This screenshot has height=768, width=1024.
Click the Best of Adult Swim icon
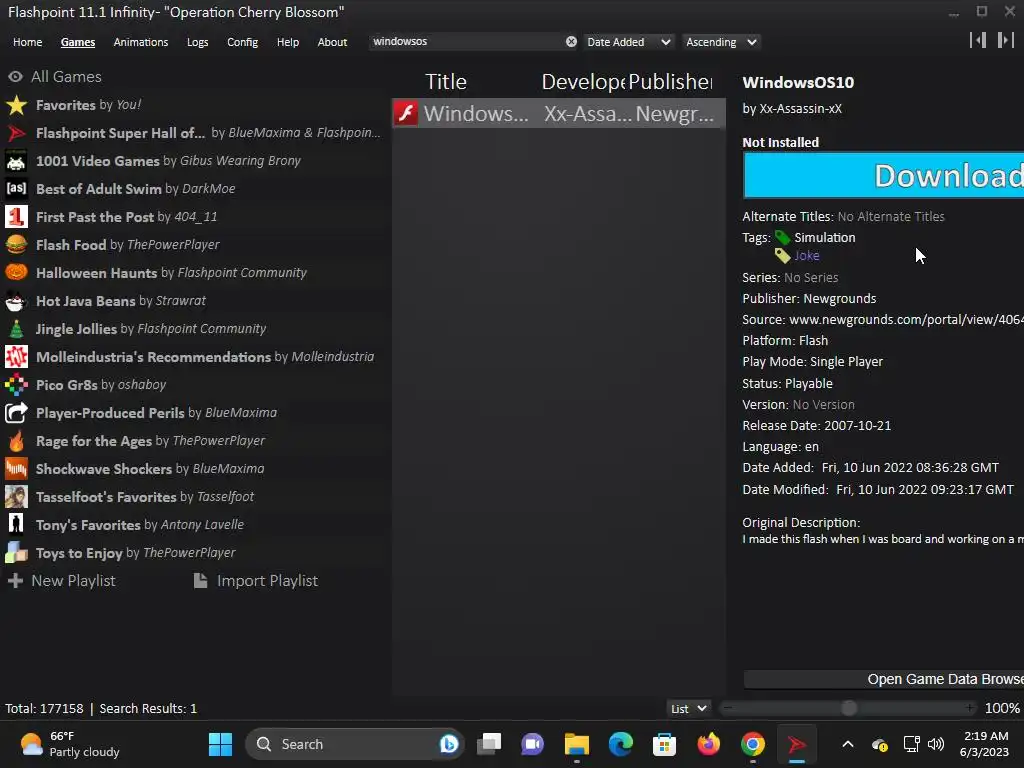point(16,189)
